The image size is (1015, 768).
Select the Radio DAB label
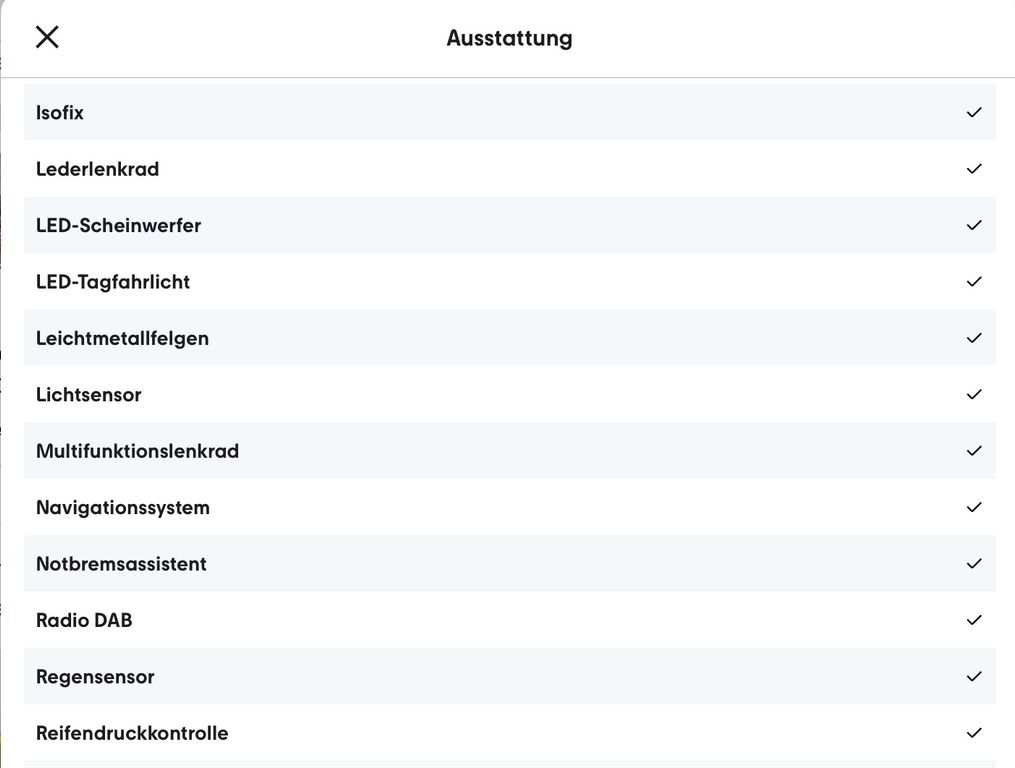pos(84,620)
